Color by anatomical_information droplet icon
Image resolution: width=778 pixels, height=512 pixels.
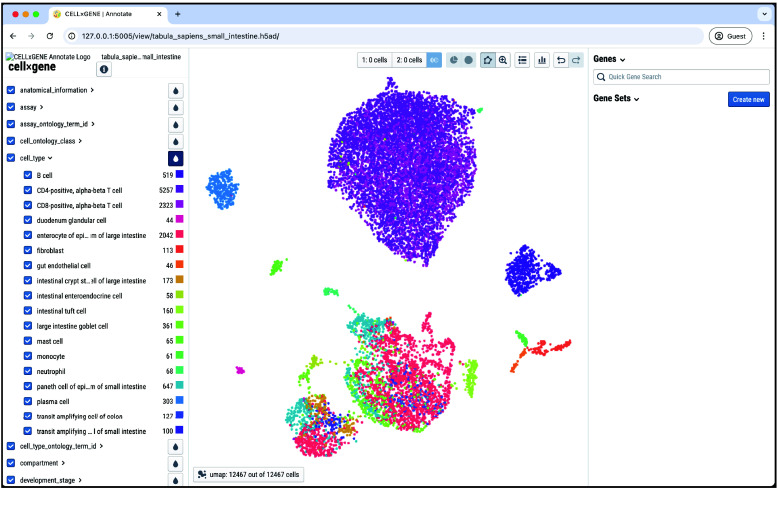point(176,90)
